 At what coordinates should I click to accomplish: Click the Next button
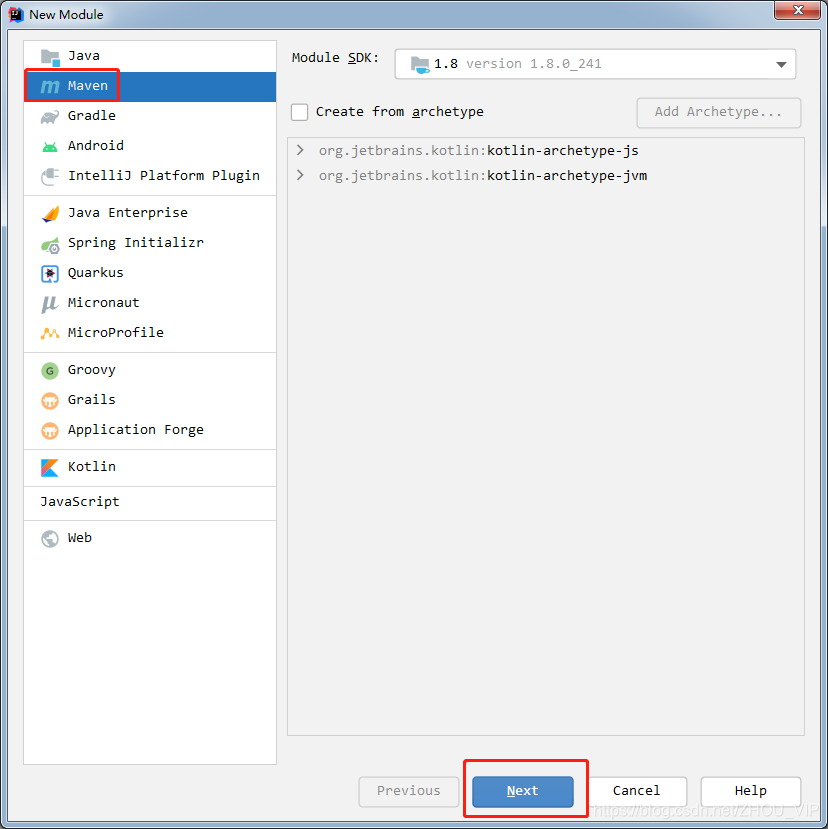coord(522,791)
